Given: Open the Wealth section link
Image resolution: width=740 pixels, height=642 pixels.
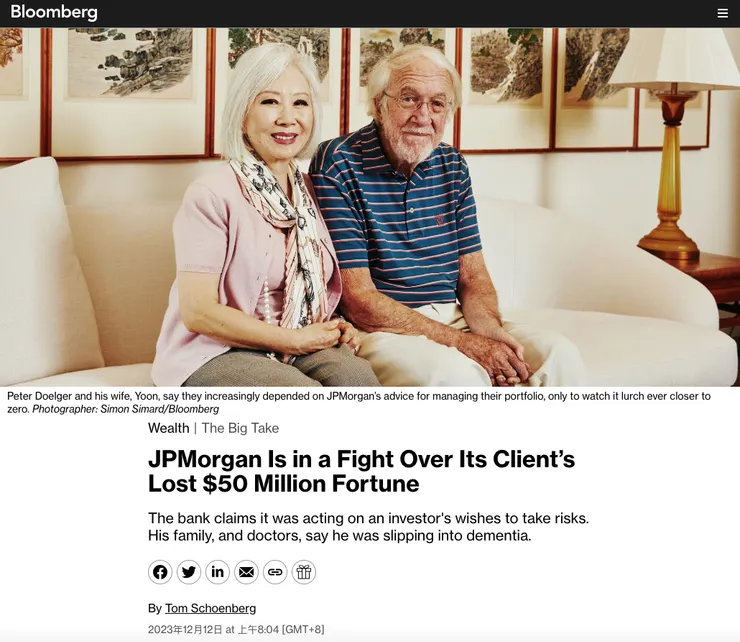Looking at the screenshot, I should coord(168,428).
